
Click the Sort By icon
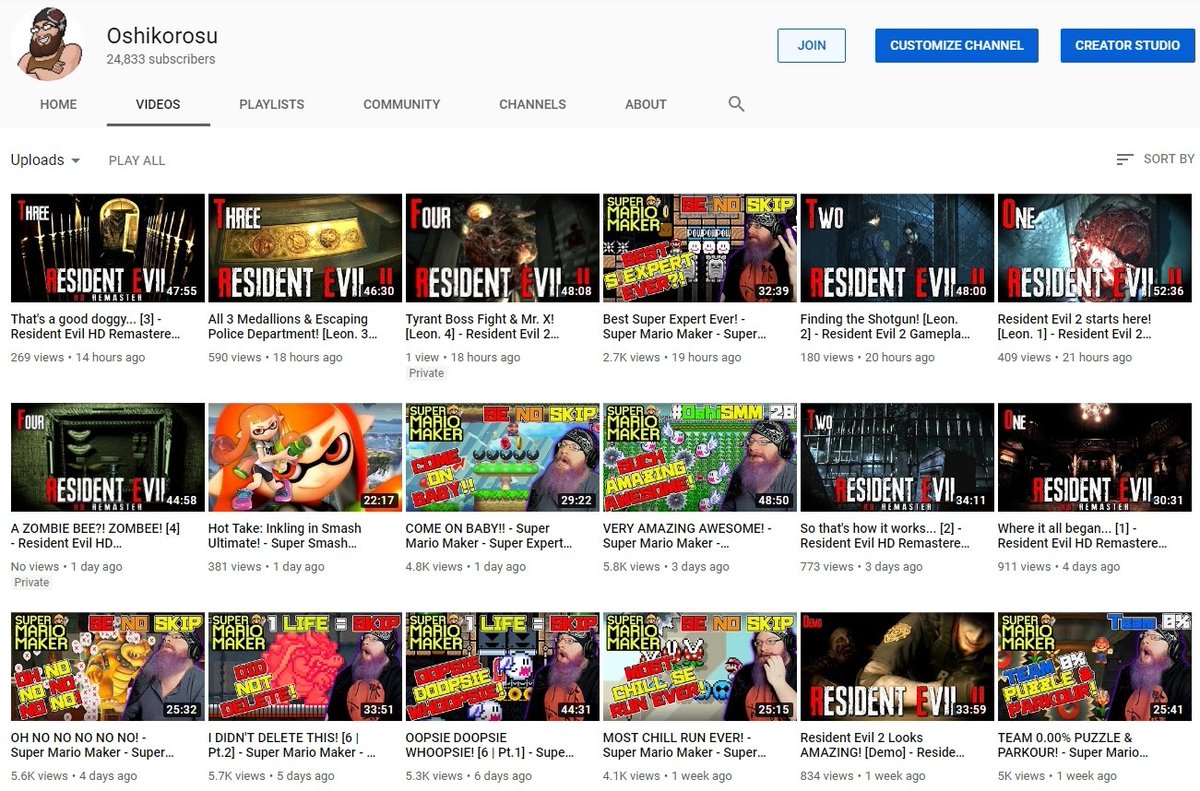(1125, 159)
